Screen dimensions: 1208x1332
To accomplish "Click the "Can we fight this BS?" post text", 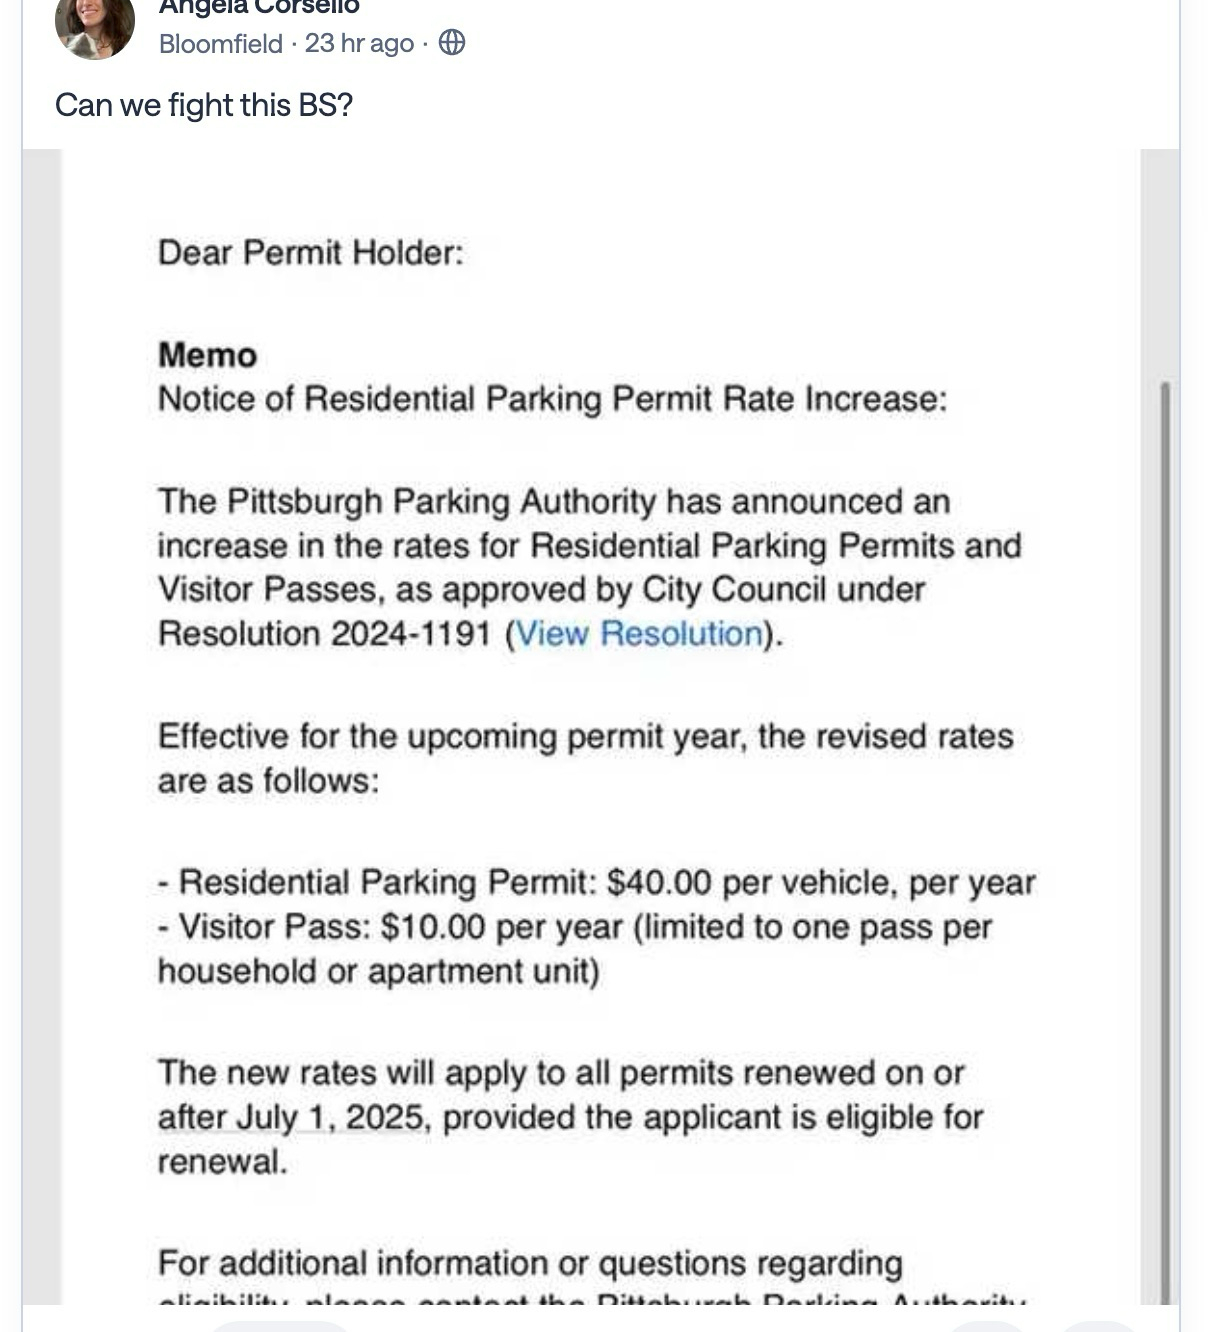I will (204, 105).
